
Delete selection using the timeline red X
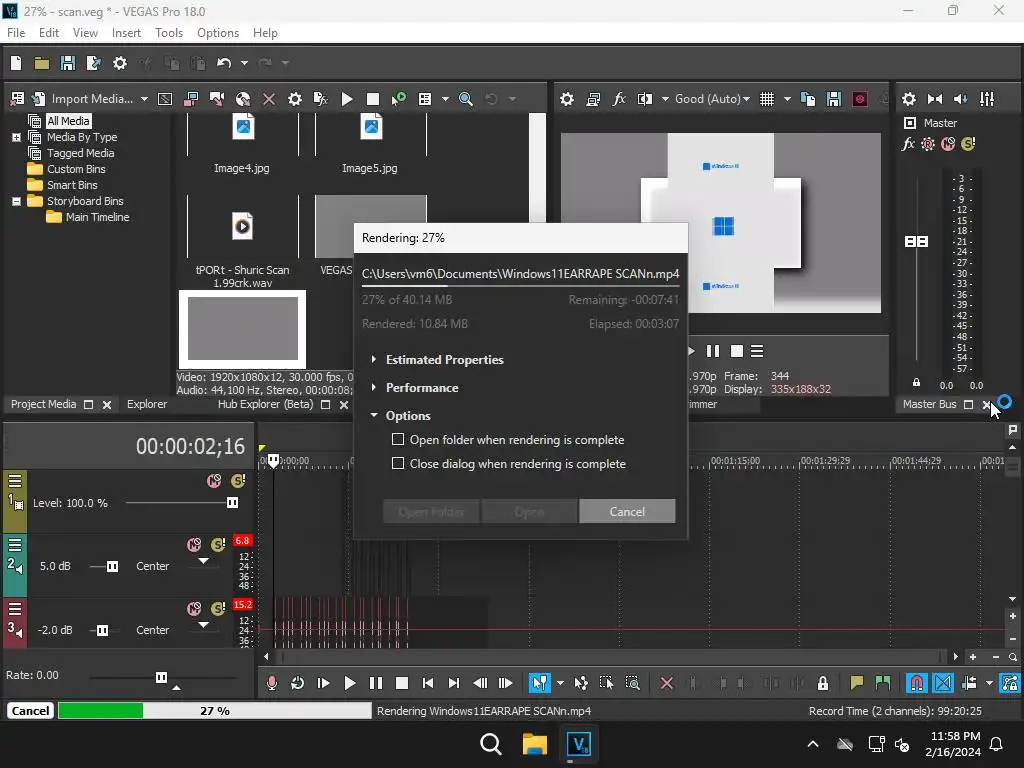667,683
